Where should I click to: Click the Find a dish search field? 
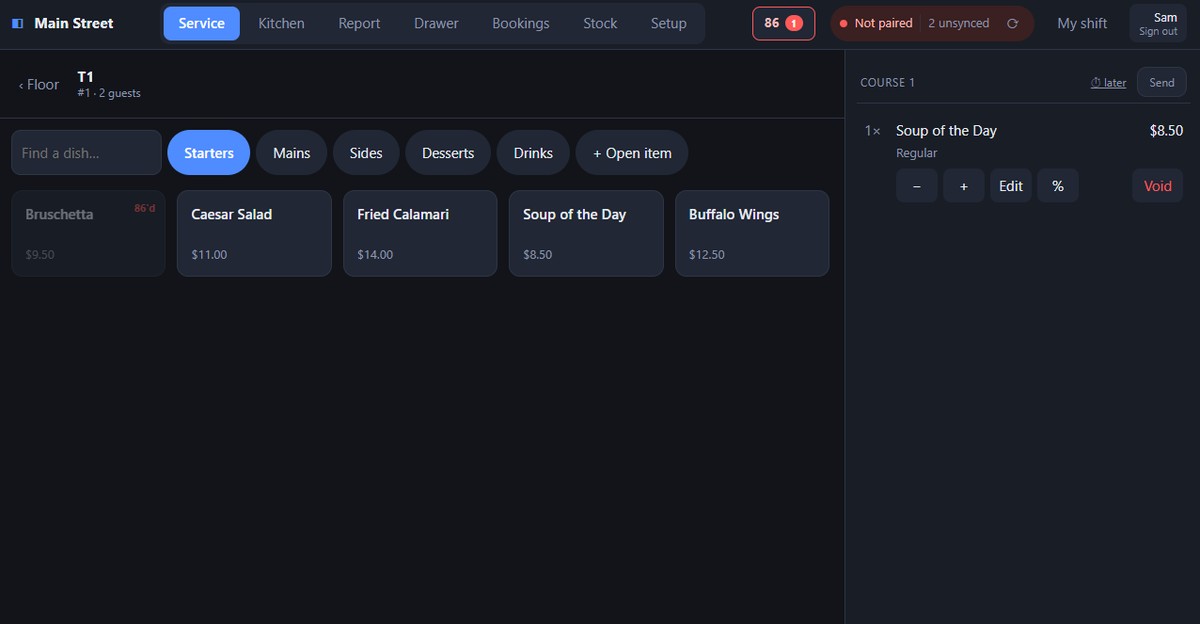[86, 153]
